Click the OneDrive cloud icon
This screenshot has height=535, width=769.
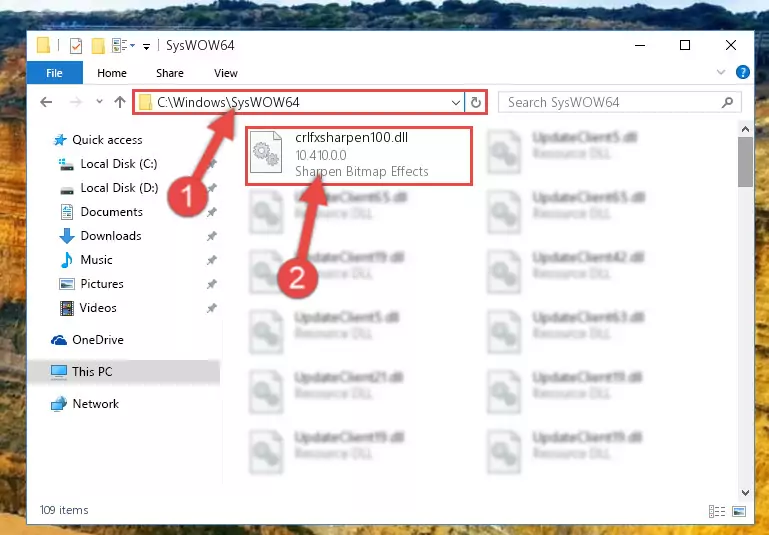pos(59,340)
